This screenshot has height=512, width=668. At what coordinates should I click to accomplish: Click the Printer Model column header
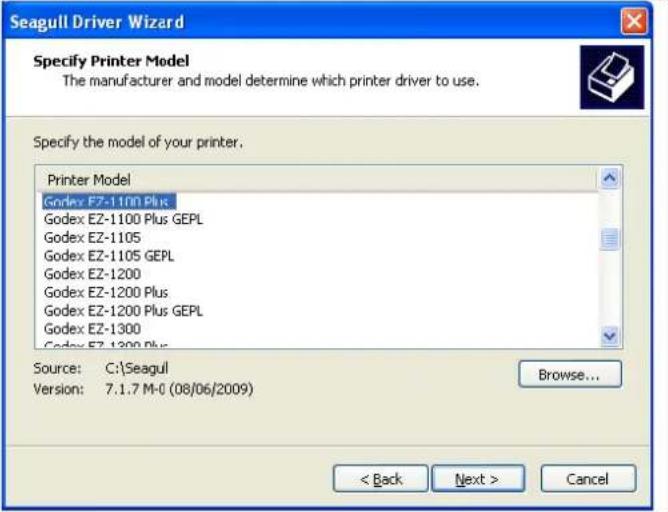click(317, 180)
